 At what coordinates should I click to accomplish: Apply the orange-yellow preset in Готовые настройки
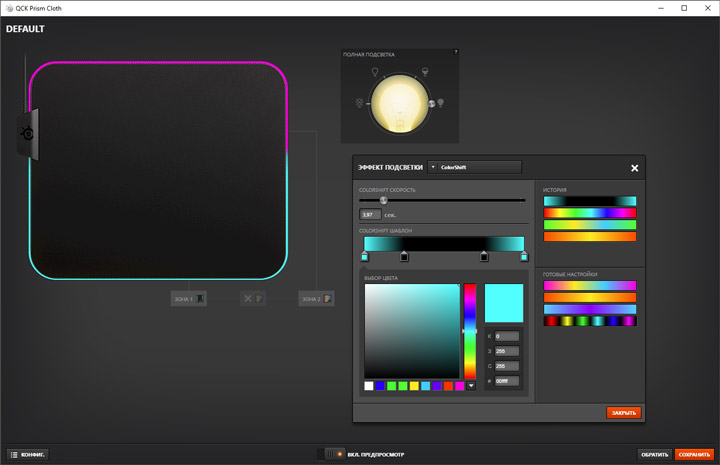(x=590, y=297)
